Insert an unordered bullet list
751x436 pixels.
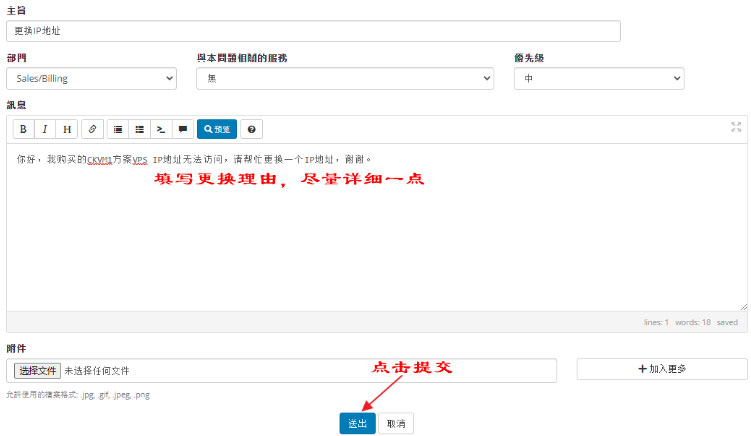[x=118, y=129]
